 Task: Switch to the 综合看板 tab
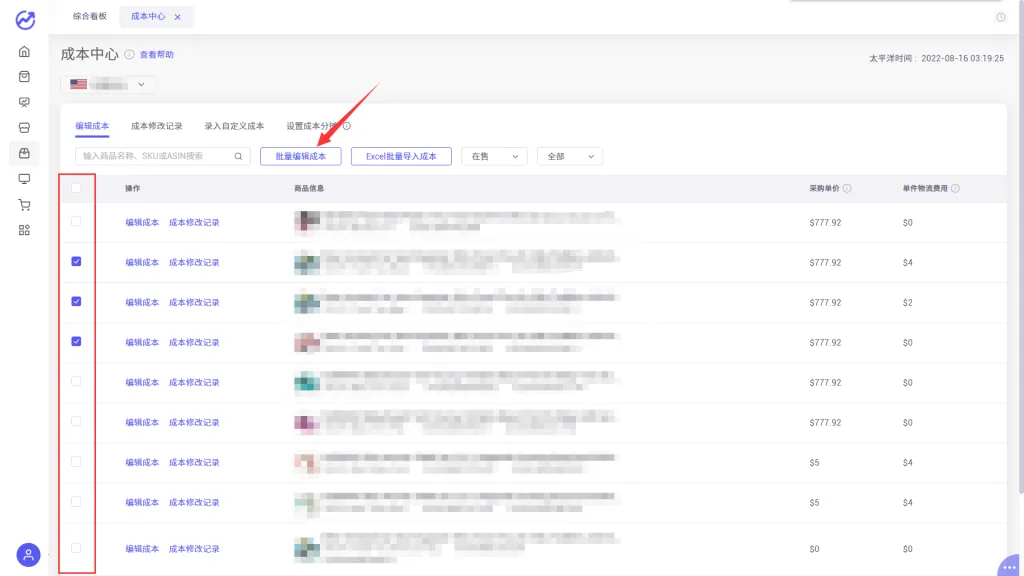click(x=89, y=16)
